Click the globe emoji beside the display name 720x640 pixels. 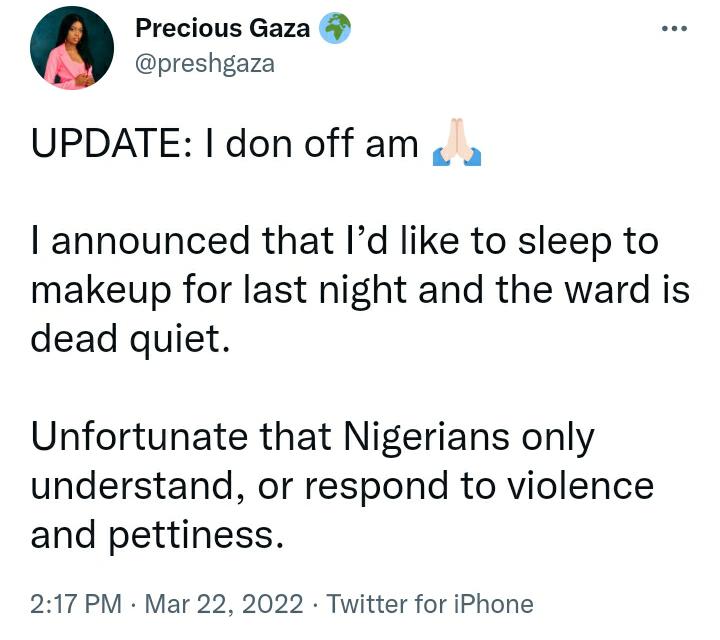point(335,28)
